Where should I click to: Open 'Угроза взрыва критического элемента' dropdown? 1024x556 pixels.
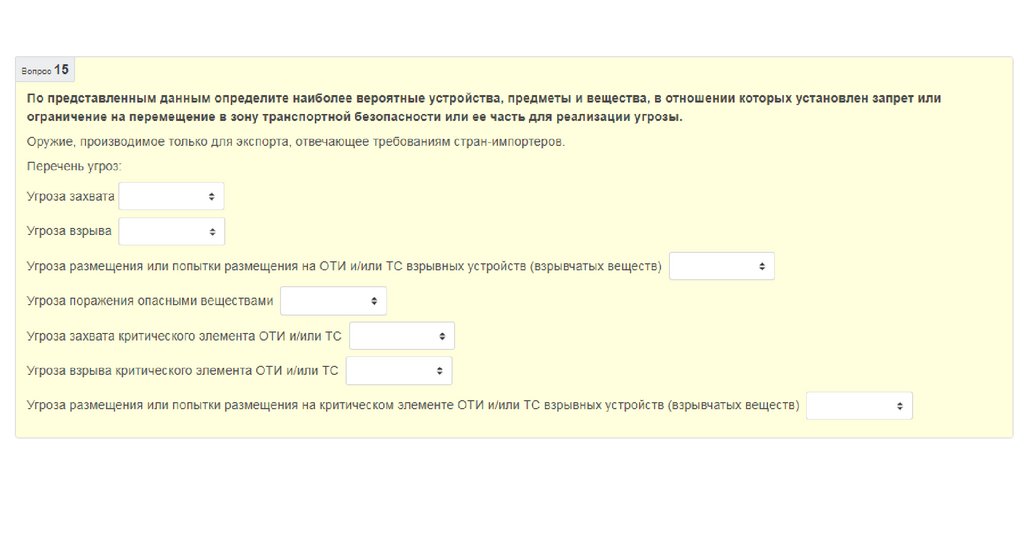coord(398,371)
